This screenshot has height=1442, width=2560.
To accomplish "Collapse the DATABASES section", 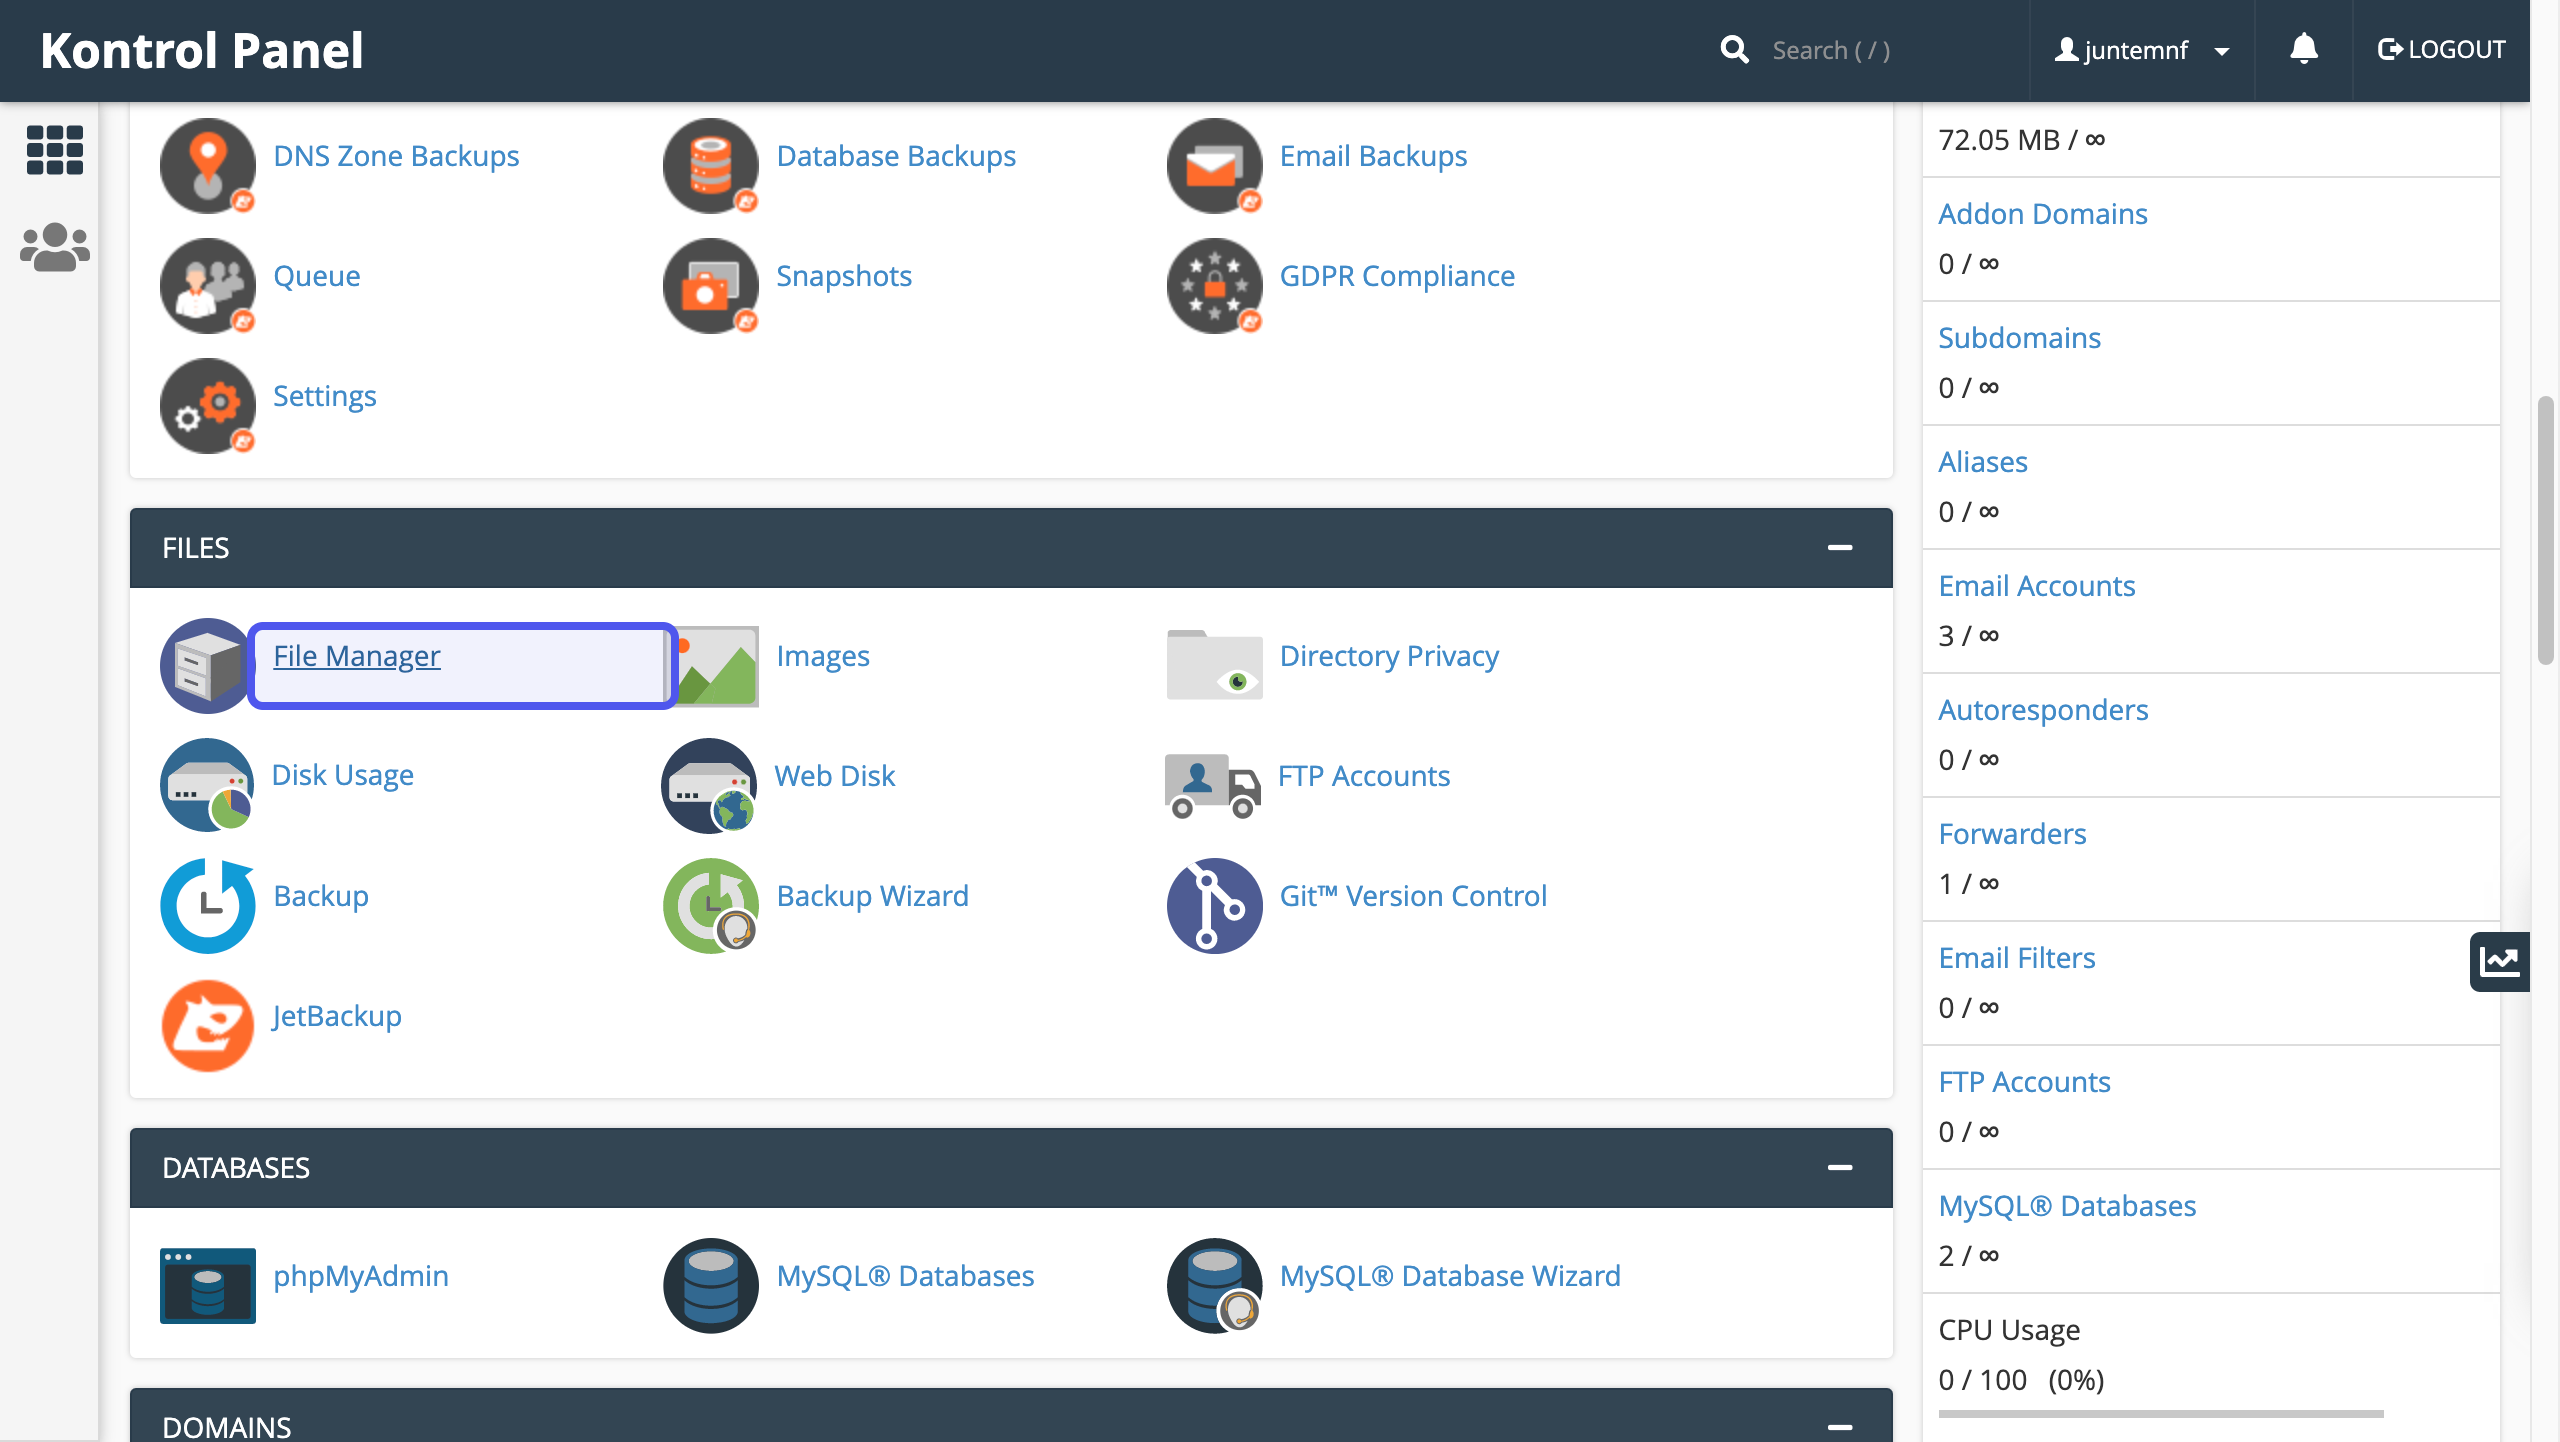I will coord(1840,1167).
